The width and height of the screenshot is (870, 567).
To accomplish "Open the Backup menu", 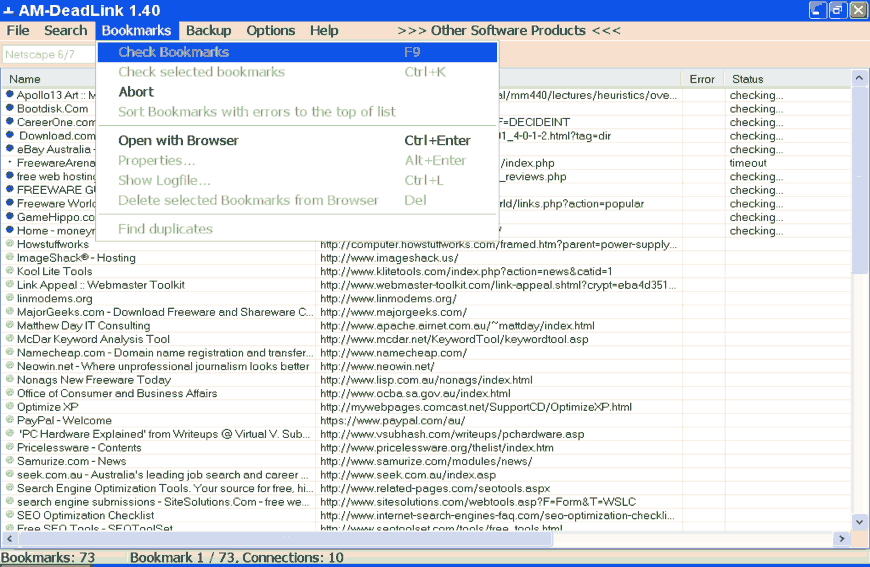I will (x=208, y=31).
